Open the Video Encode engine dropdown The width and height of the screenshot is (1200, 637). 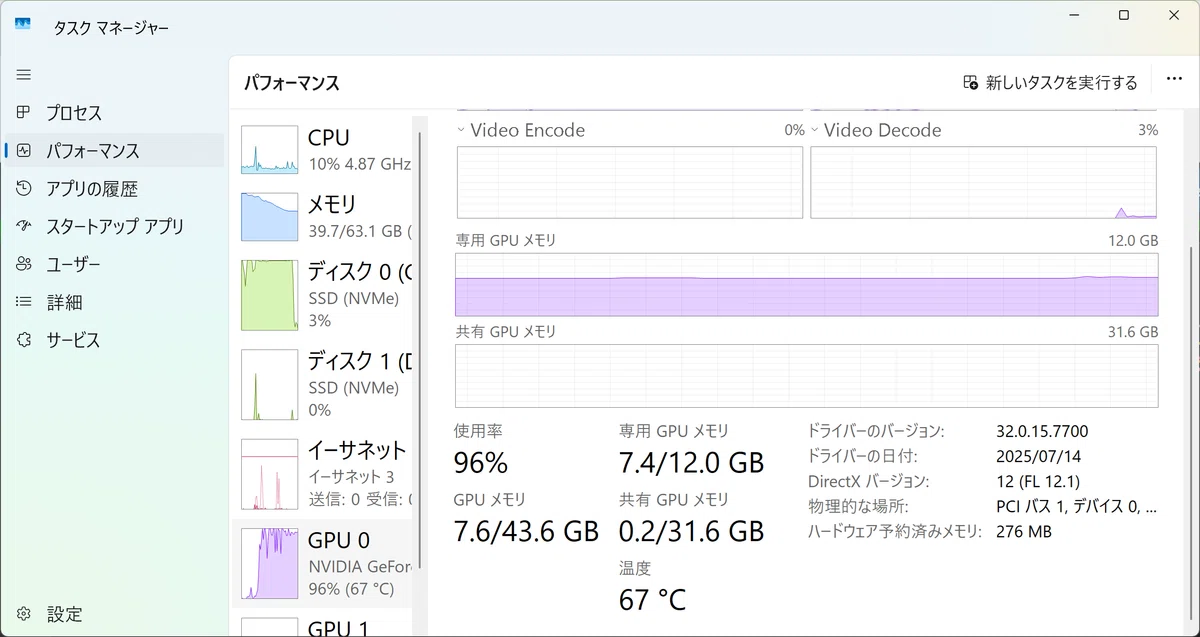(x=461, y=130)
